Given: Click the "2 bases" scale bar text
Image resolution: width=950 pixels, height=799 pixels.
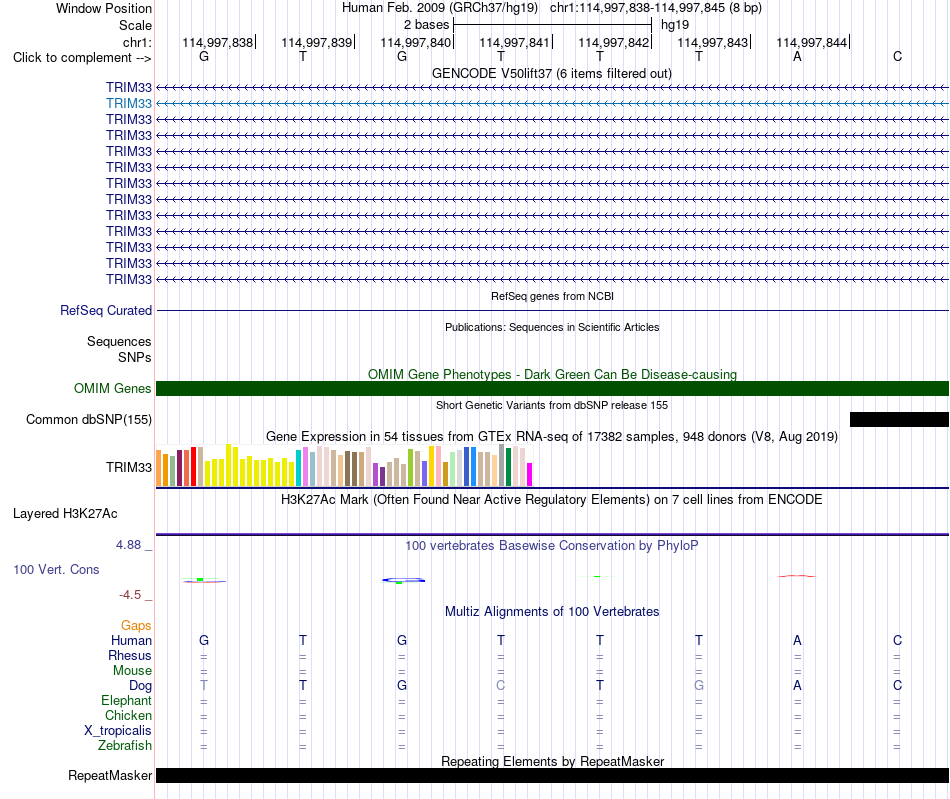Looking at the screenshot, I should click(x=427, y=25).
